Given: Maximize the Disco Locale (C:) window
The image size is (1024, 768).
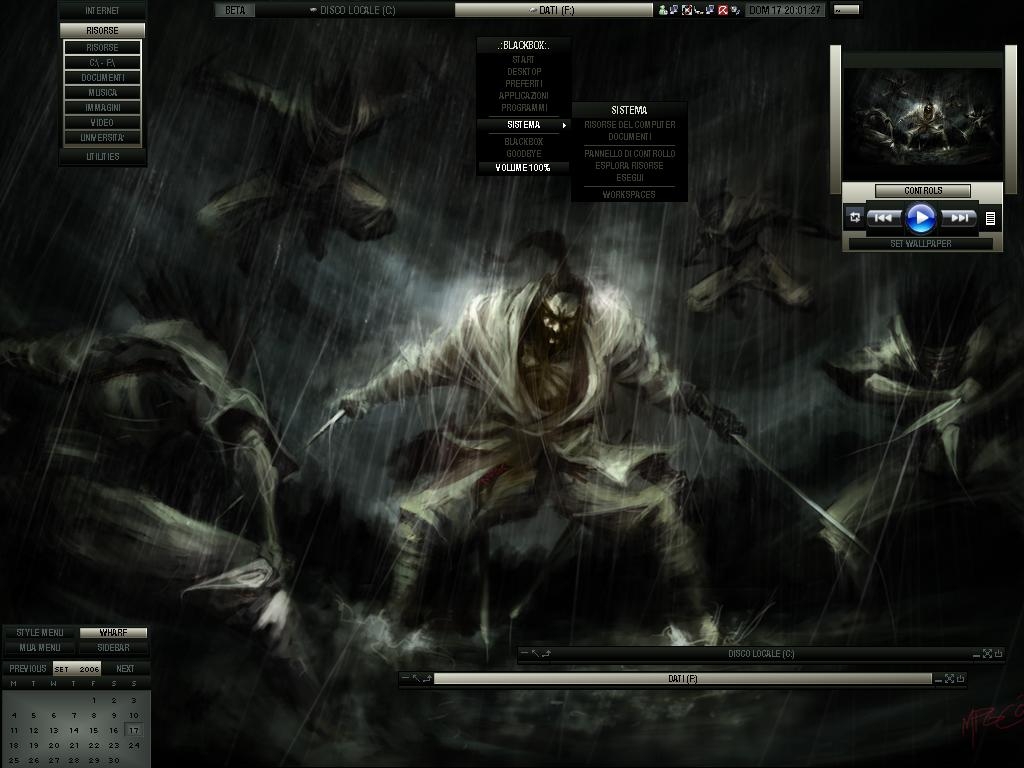Looking at the screenshot, I should pos(987,654).
